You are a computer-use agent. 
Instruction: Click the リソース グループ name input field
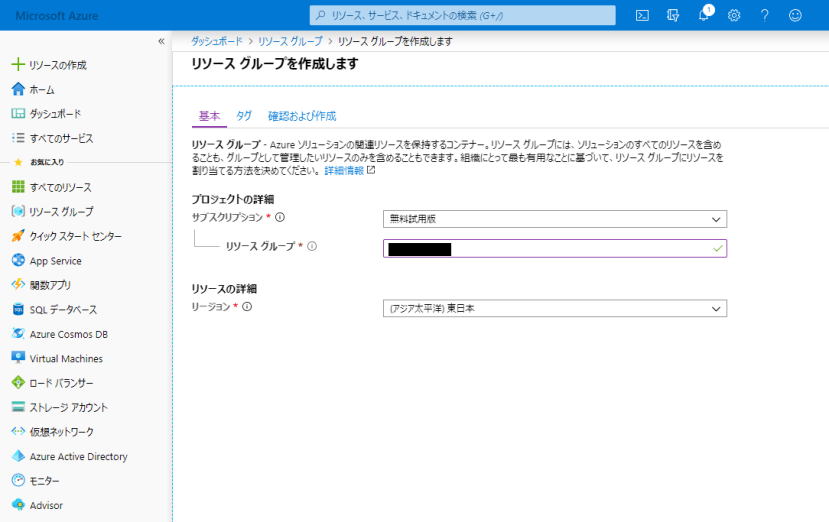[555, 249]
